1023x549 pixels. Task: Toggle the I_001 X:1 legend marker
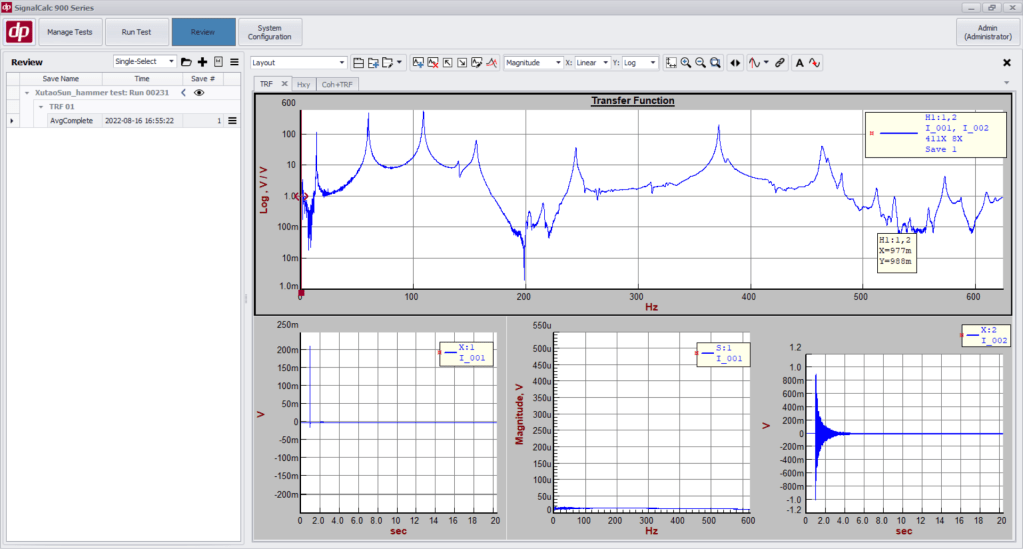(x=439, y=352)
